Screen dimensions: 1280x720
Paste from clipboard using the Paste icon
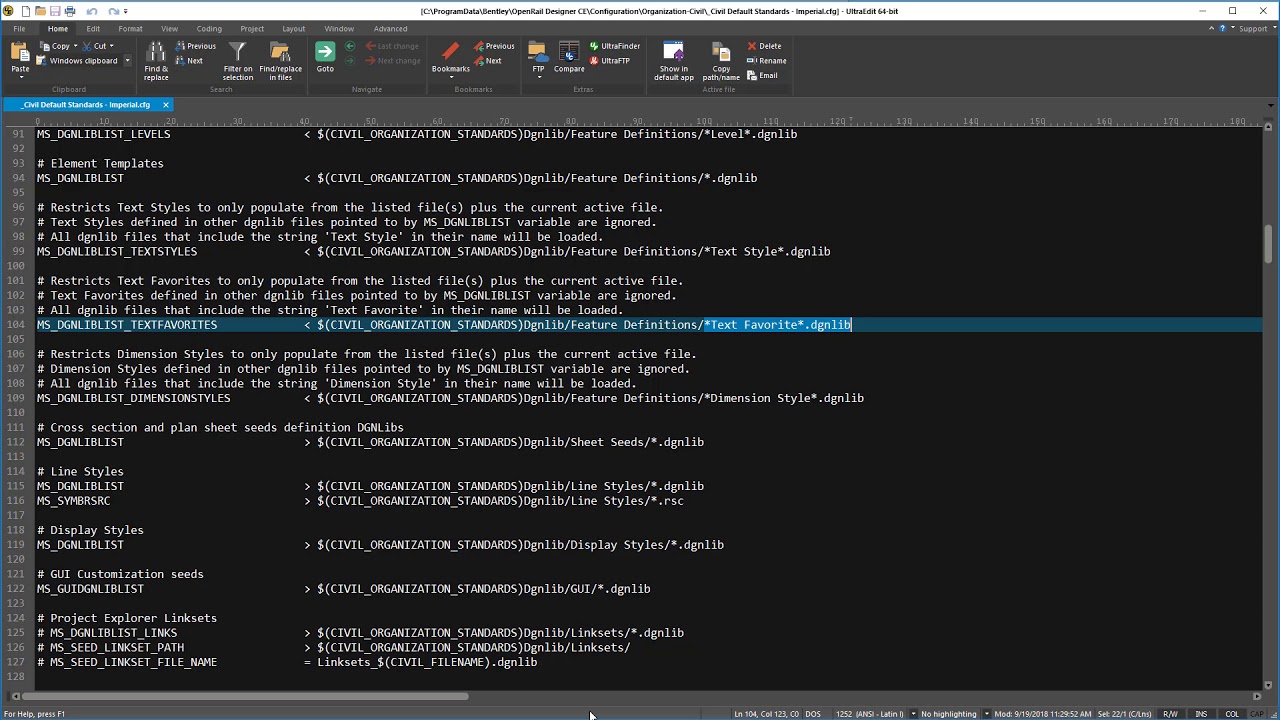tap(20, 52)
